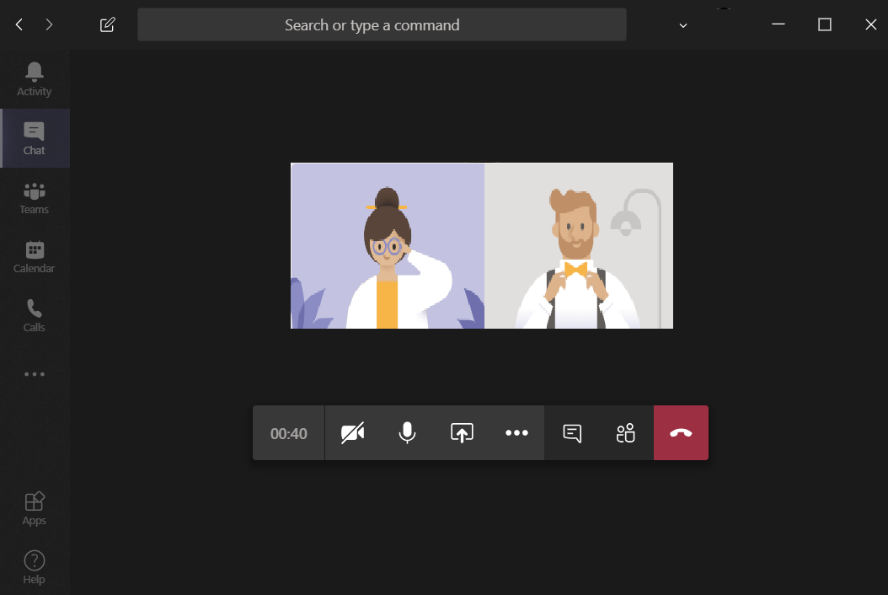Viewport: 888px width, 595px height.
Task: Click the search or command box
Action: click(382, 24)
